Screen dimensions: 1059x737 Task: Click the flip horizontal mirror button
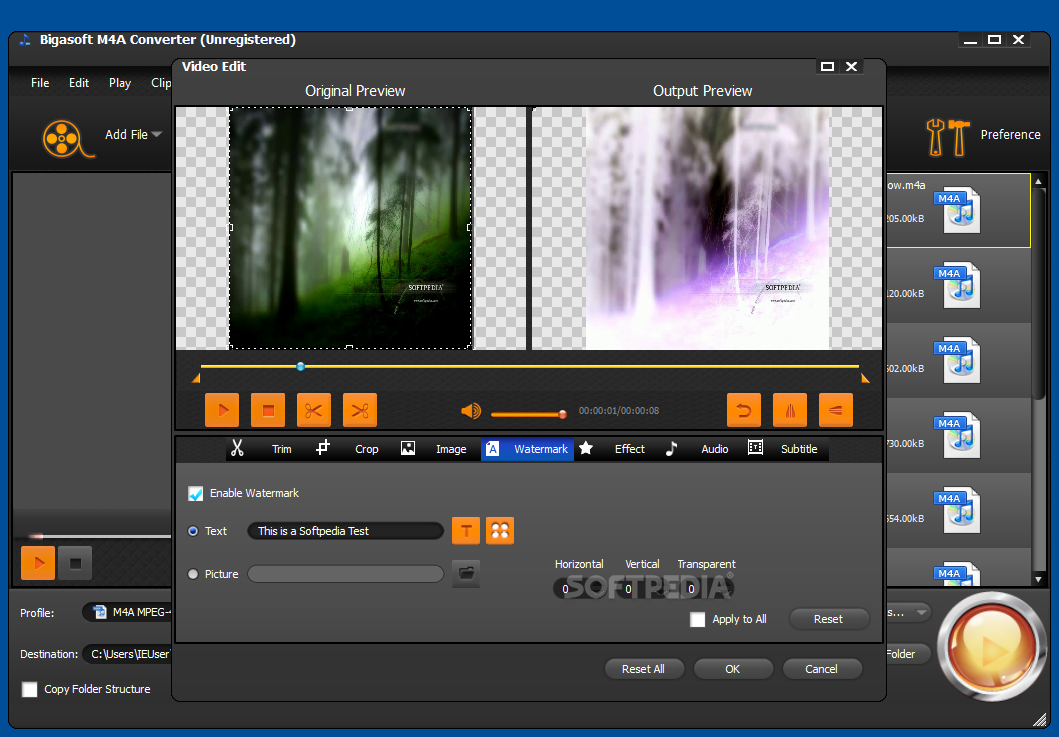(x=790, y=410)
